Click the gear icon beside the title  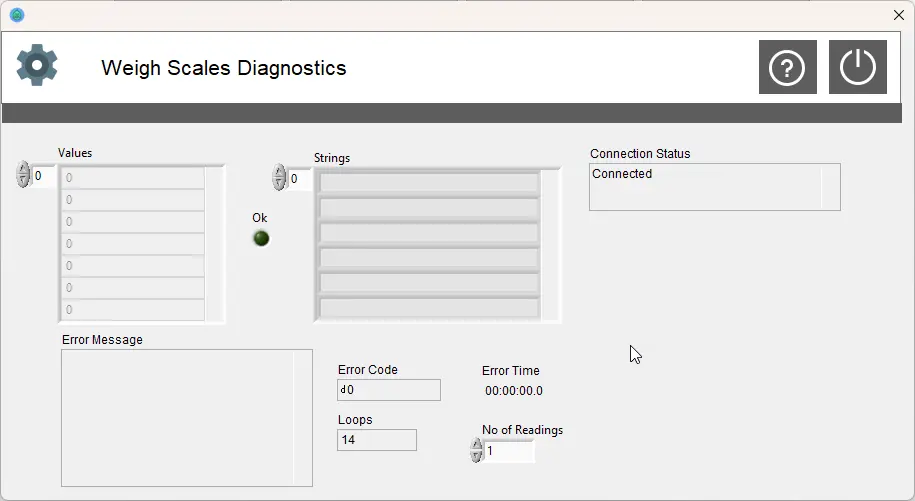tap(37, 65)
